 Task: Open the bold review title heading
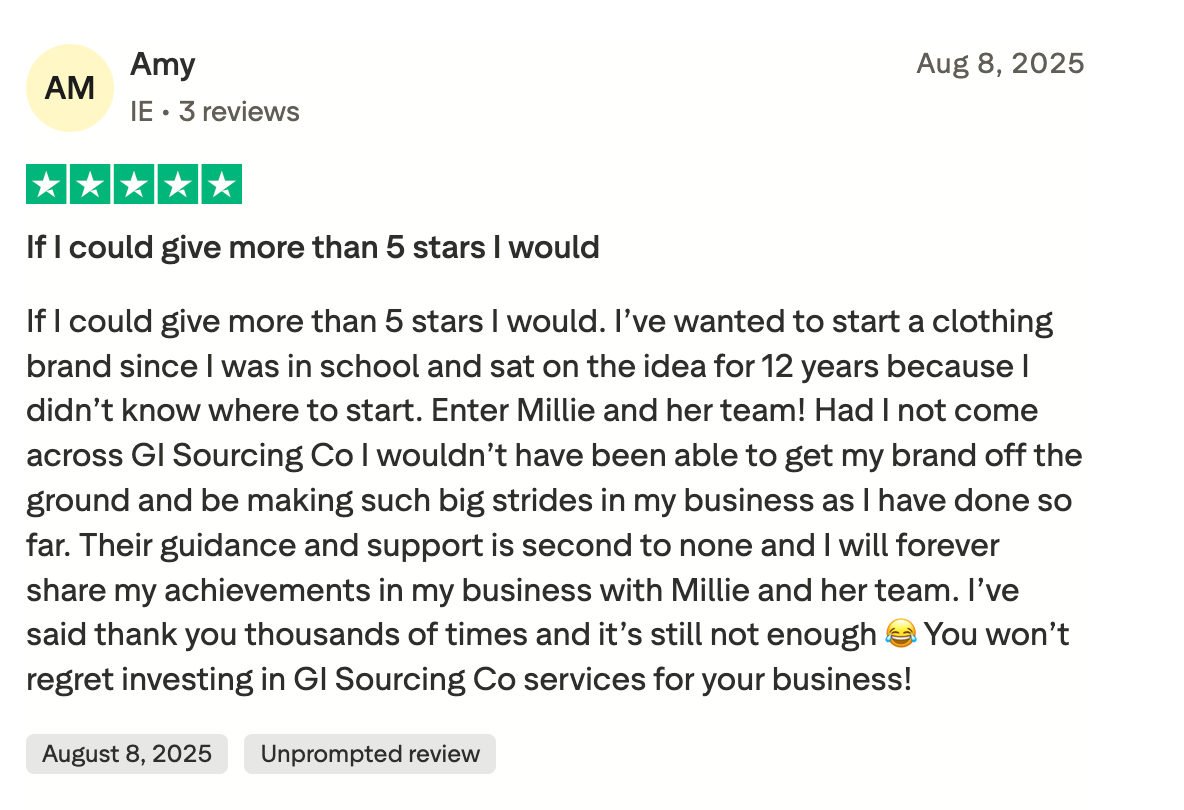tap(313, 248)
